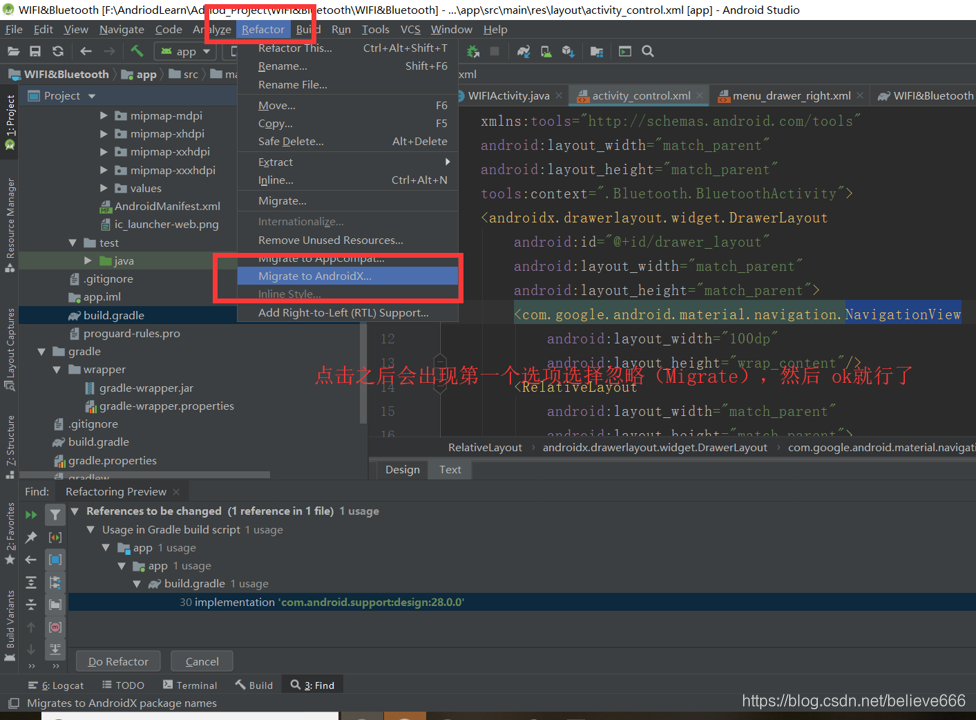976x720 pixels.
Task: Save all files with the floppy icon
Action: [x=35, y=52]
